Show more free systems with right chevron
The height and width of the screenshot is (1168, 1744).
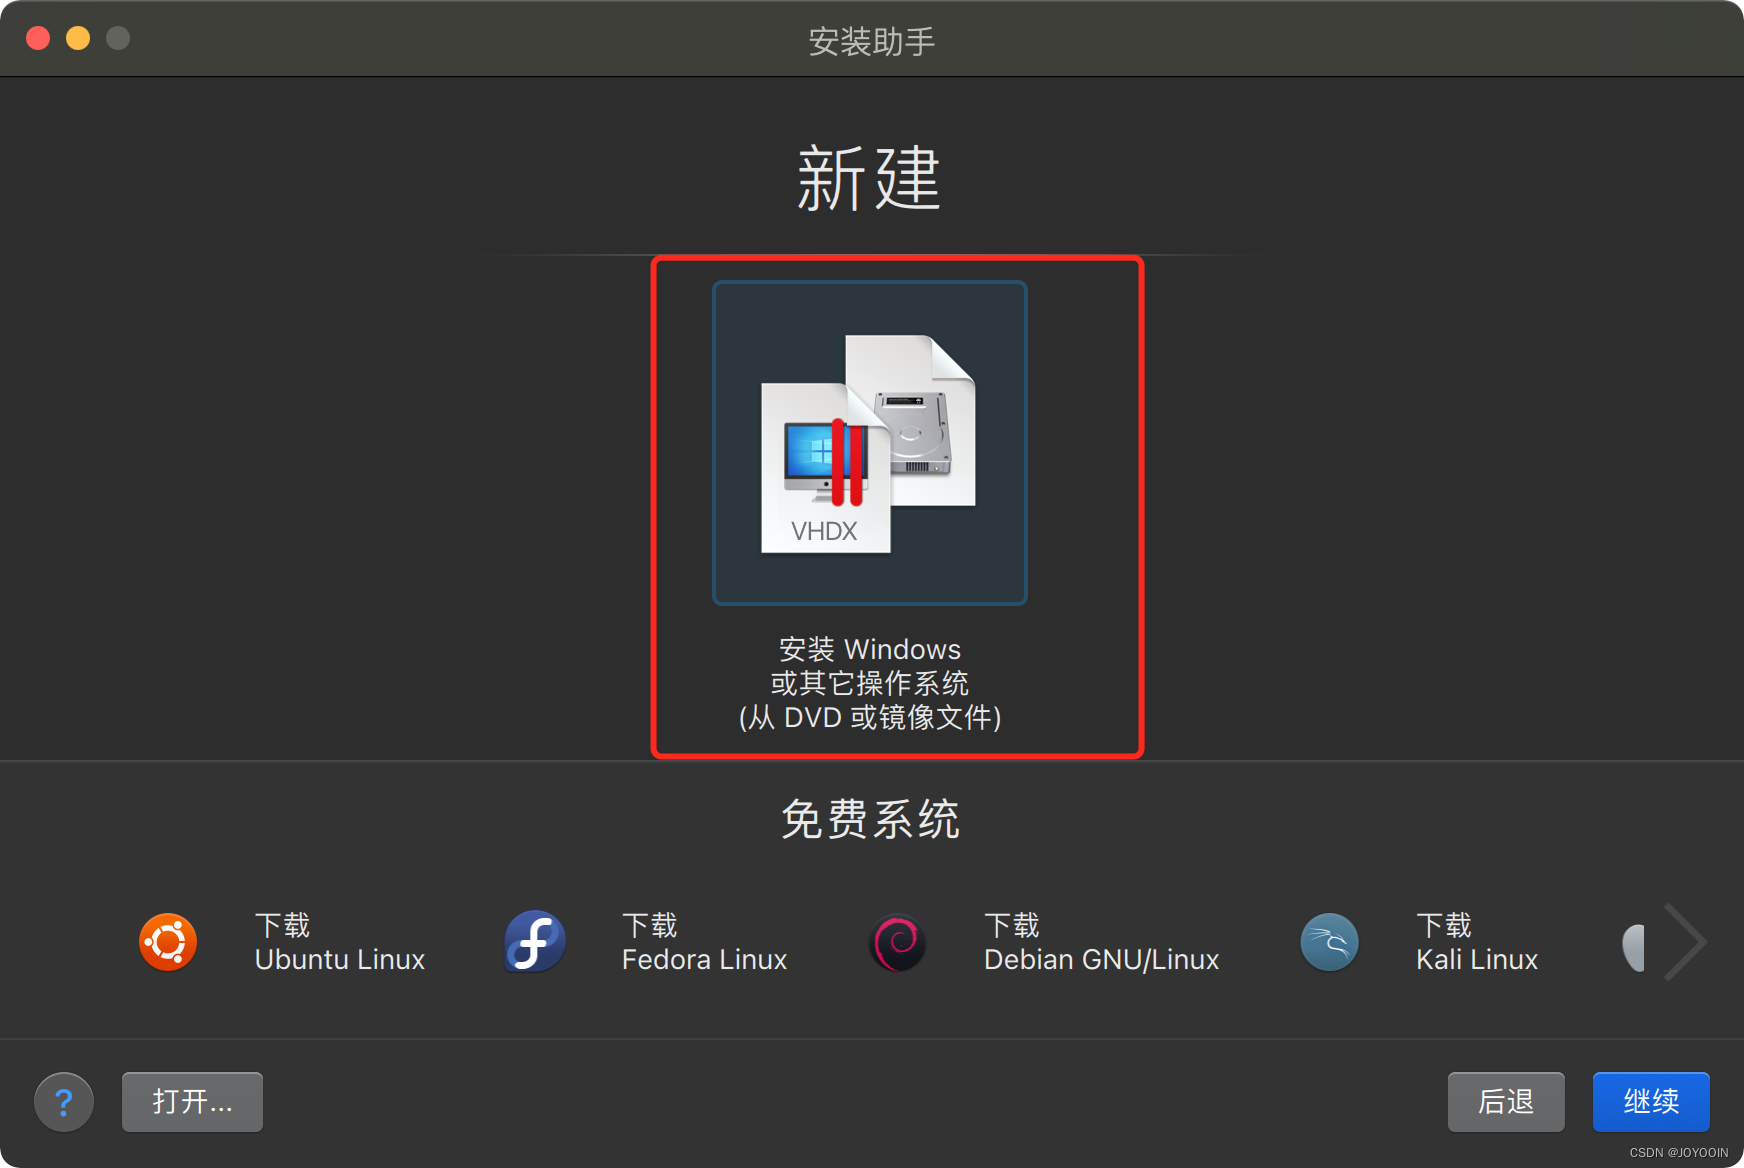click(x=1684, y=942)
